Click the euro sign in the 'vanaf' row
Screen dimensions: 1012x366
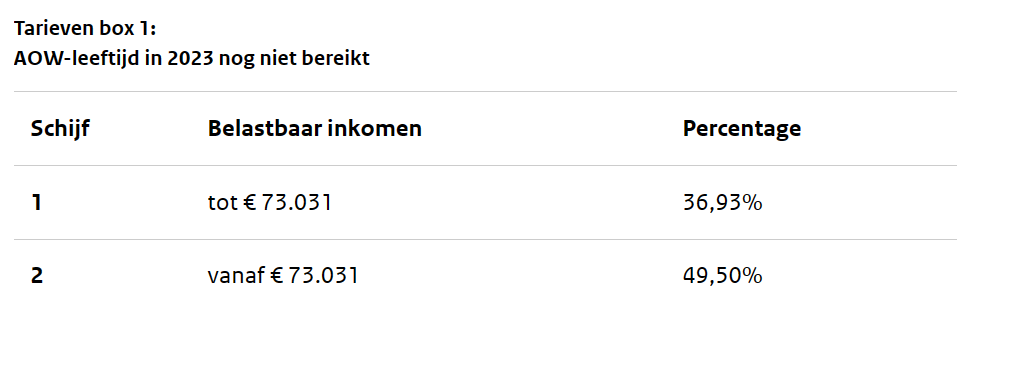(x=276, y=276)
